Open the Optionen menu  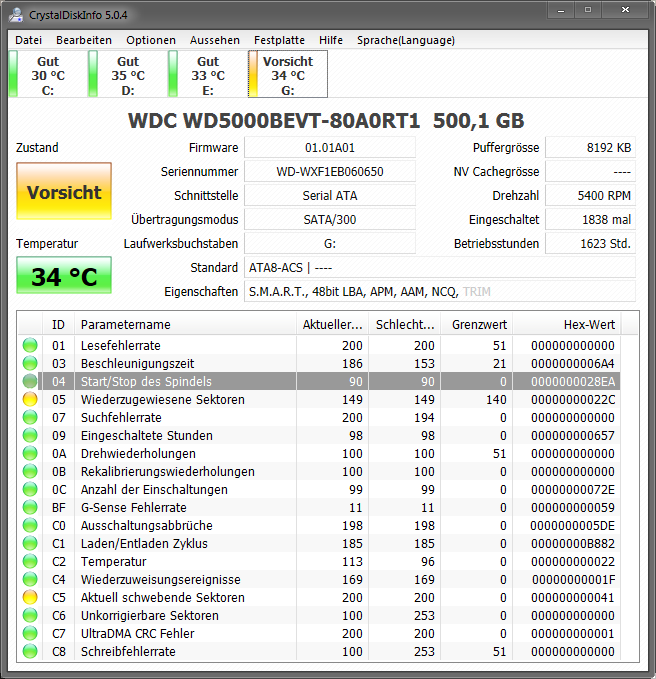point(151,40)
